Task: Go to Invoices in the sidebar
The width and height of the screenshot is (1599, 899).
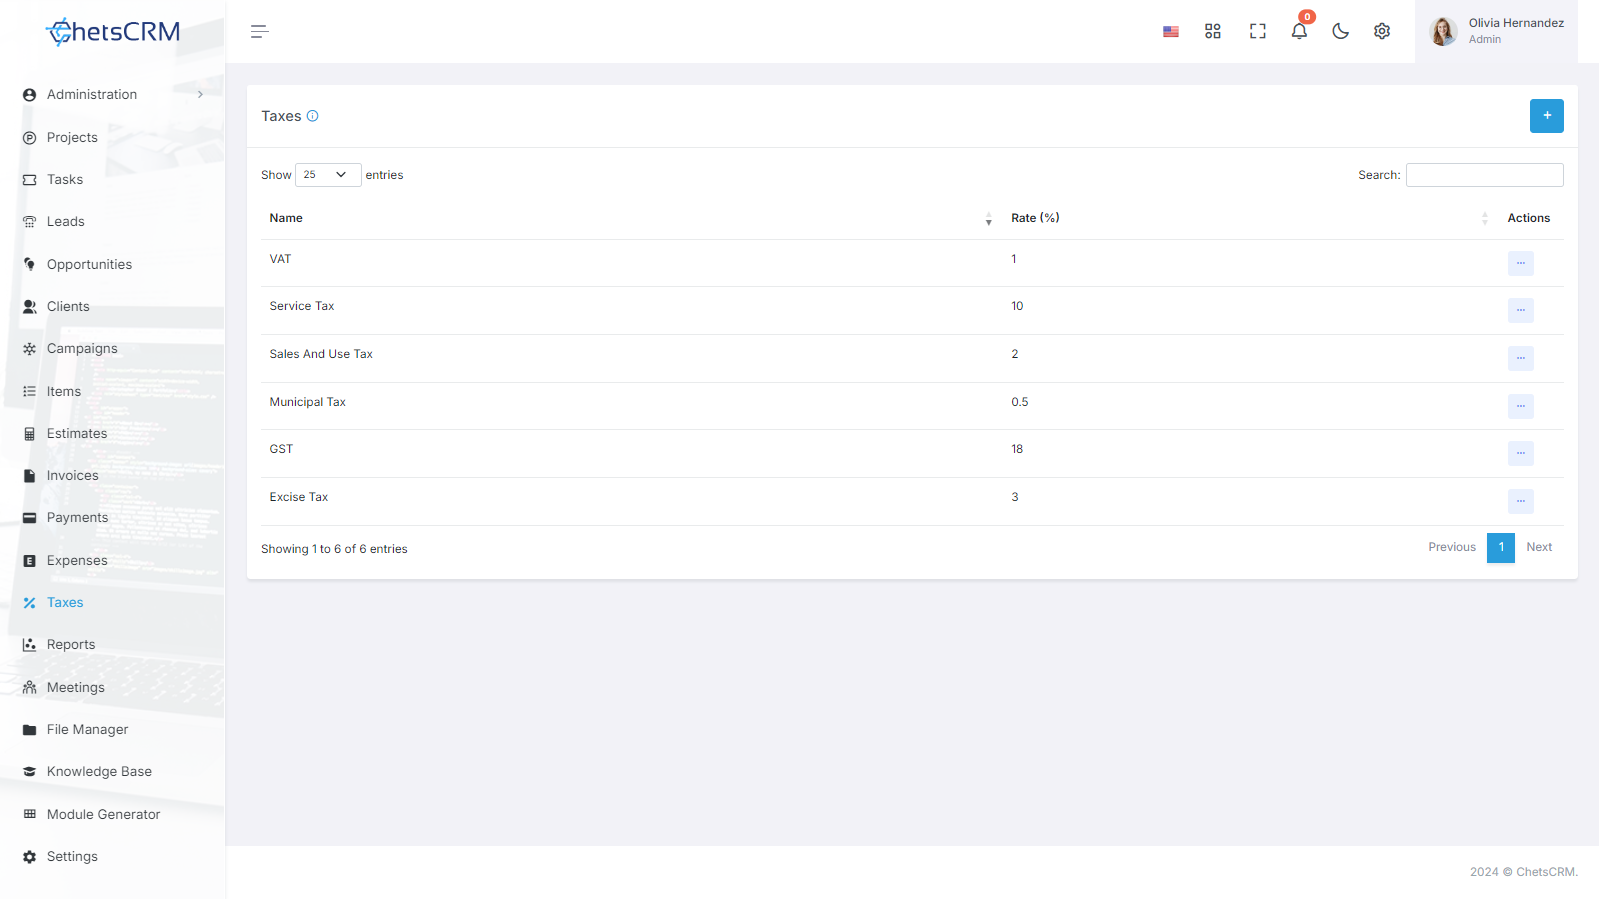Action: (x=73, y=476)
